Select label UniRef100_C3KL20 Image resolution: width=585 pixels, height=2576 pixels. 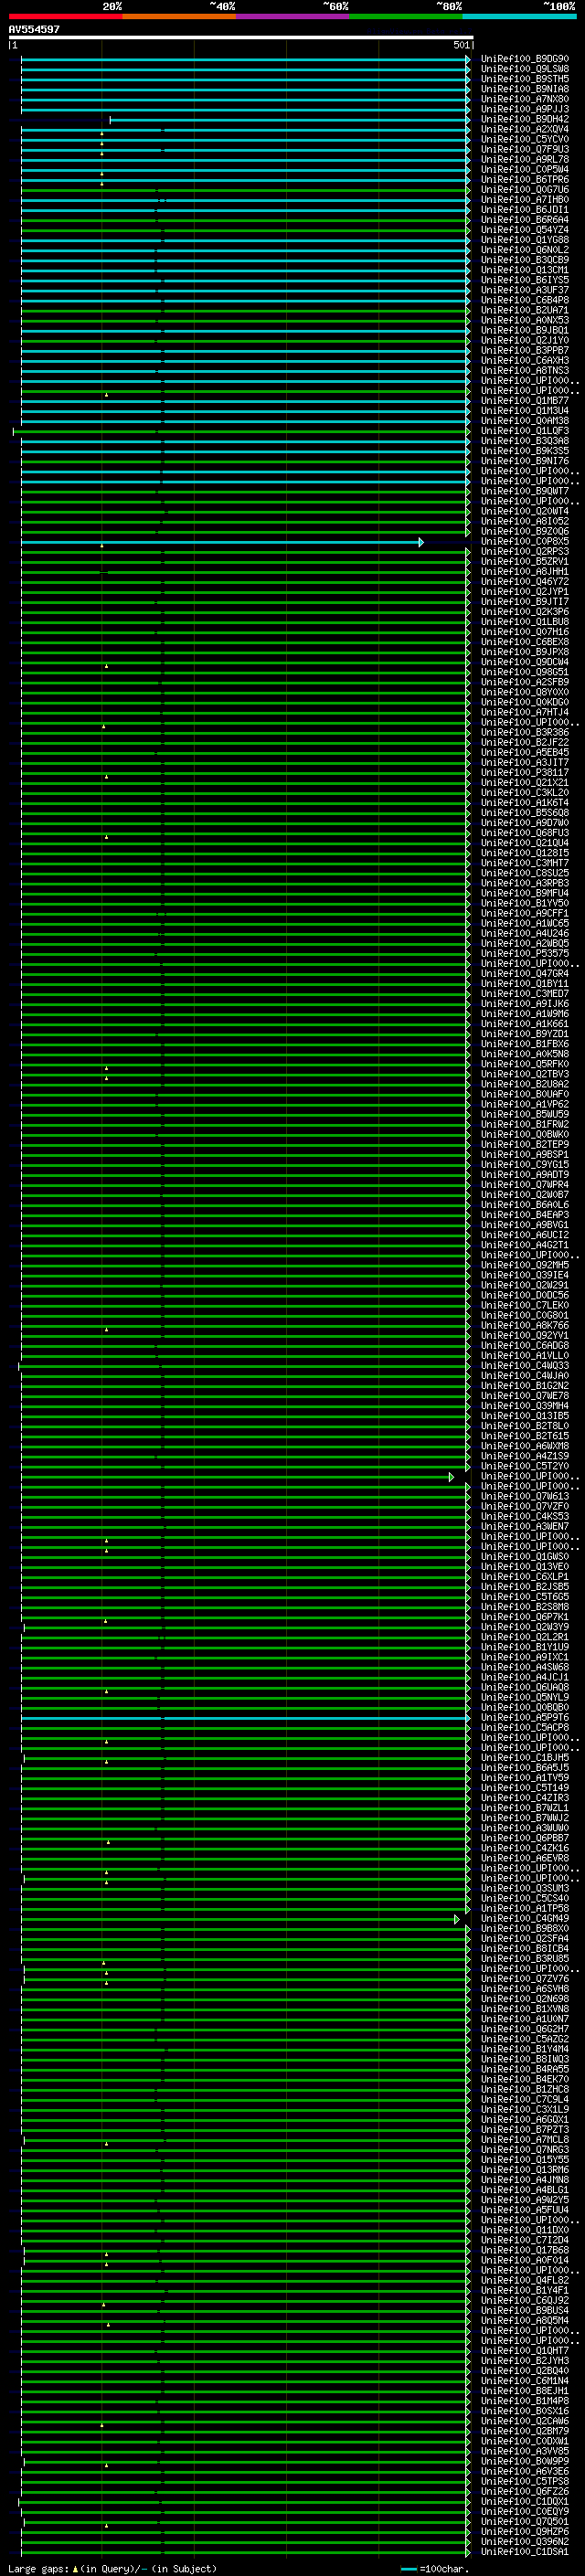pyautogui.click(x=525, y=793)
